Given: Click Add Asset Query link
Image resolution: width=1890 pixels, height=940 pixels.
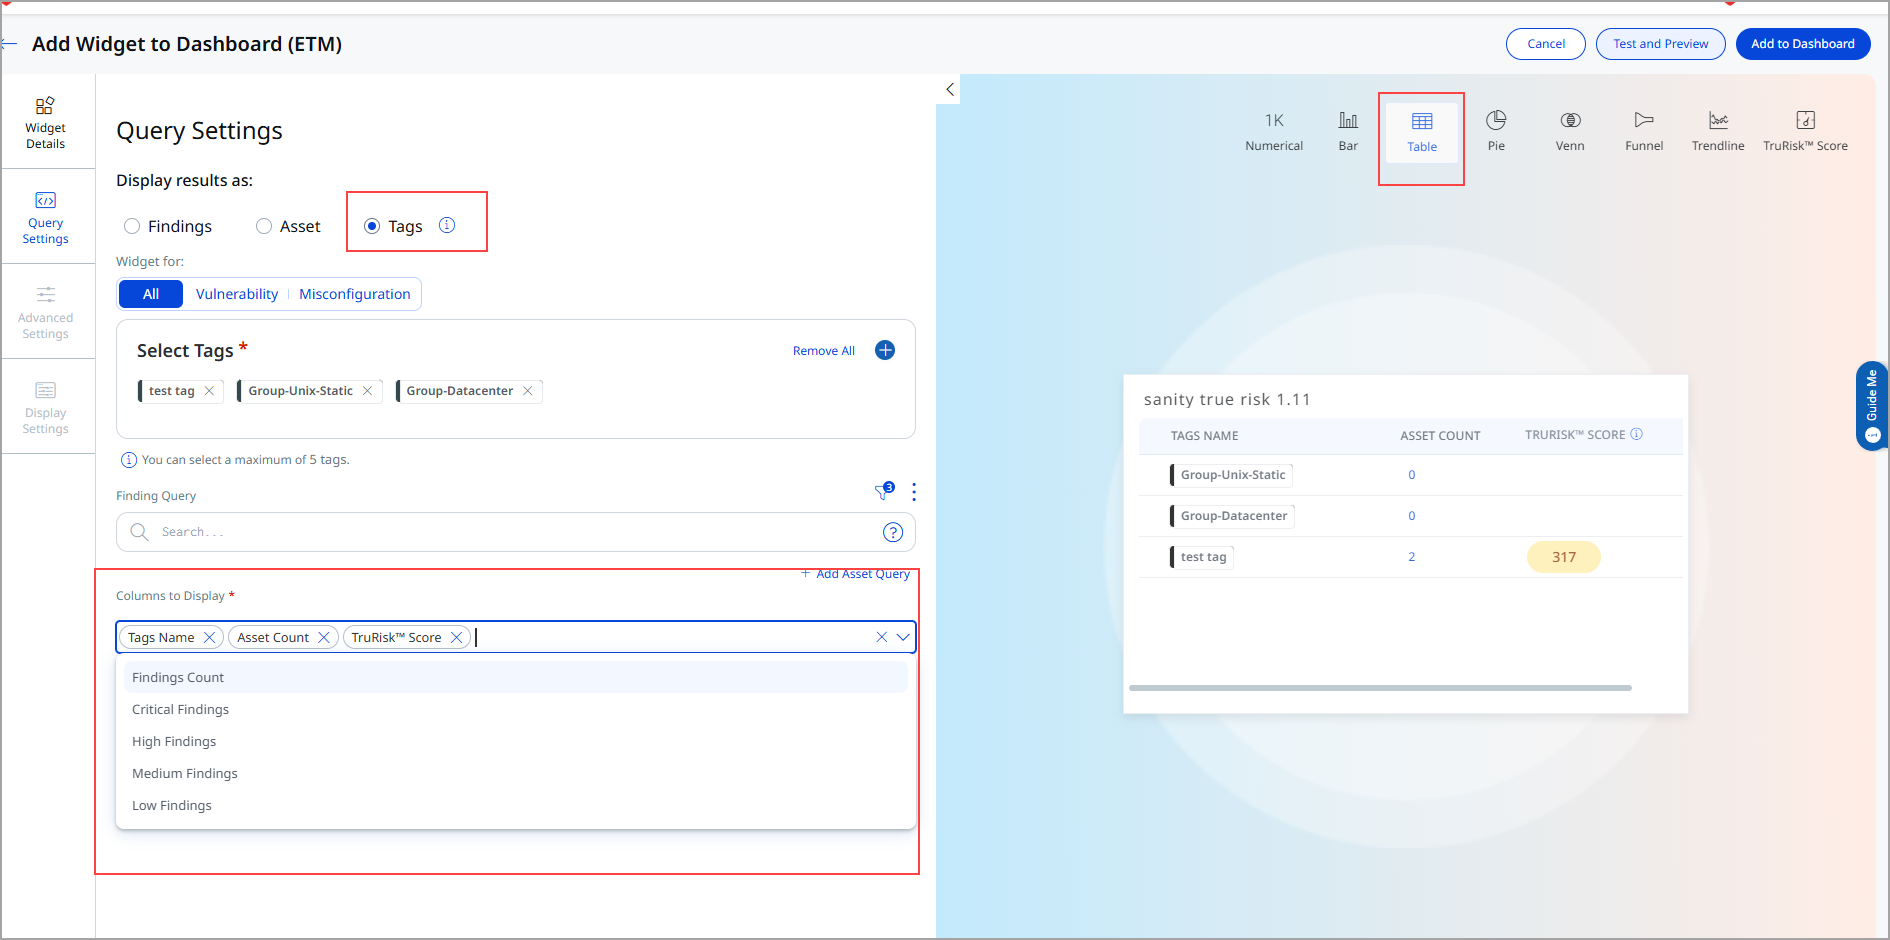Looking at the screenshot, I should [856, 574].
